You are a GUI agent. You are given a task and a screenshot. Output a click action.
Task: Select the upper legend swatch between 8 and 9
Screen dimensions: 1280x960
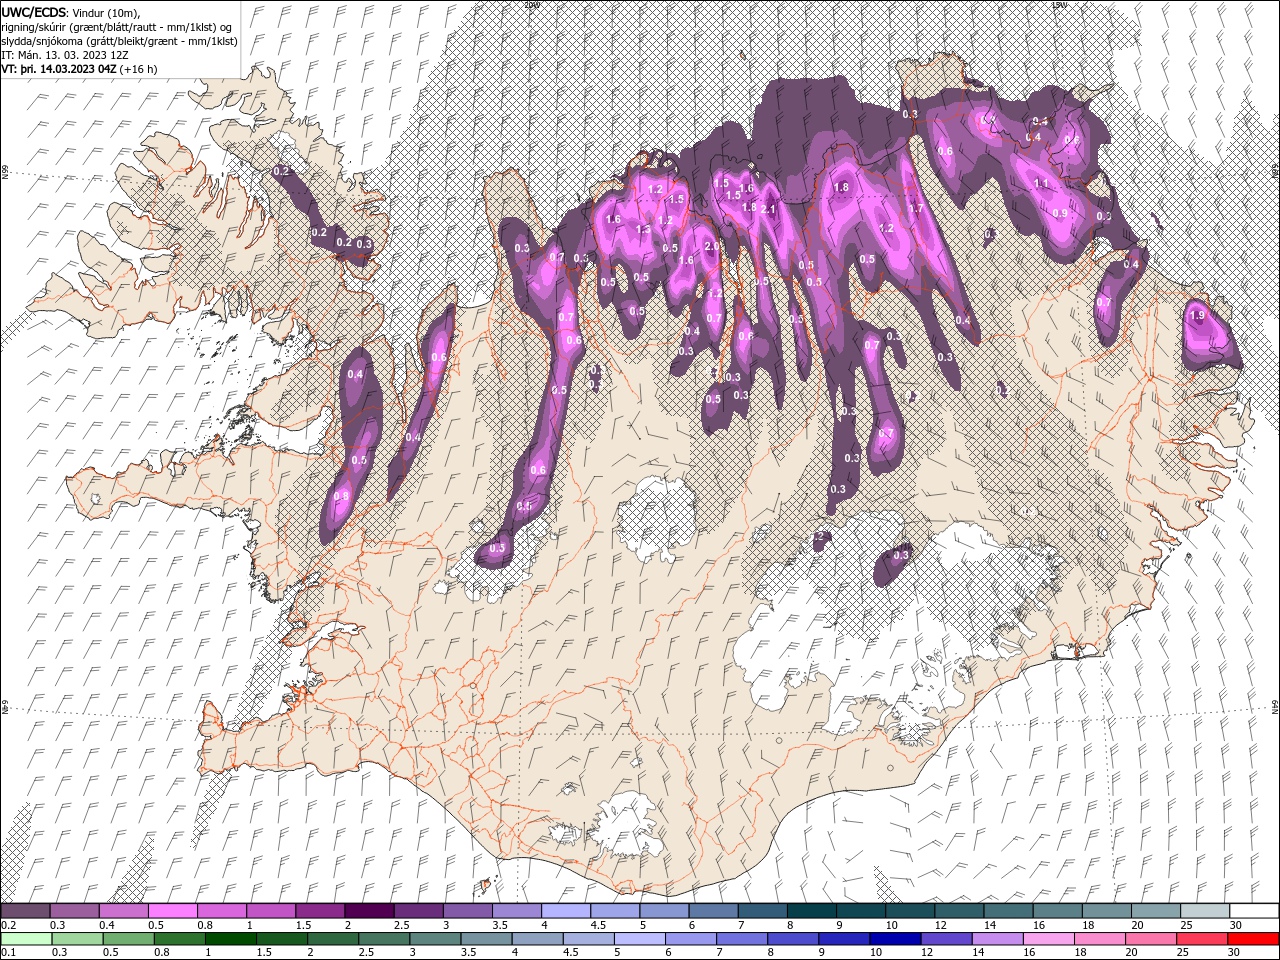811,911
